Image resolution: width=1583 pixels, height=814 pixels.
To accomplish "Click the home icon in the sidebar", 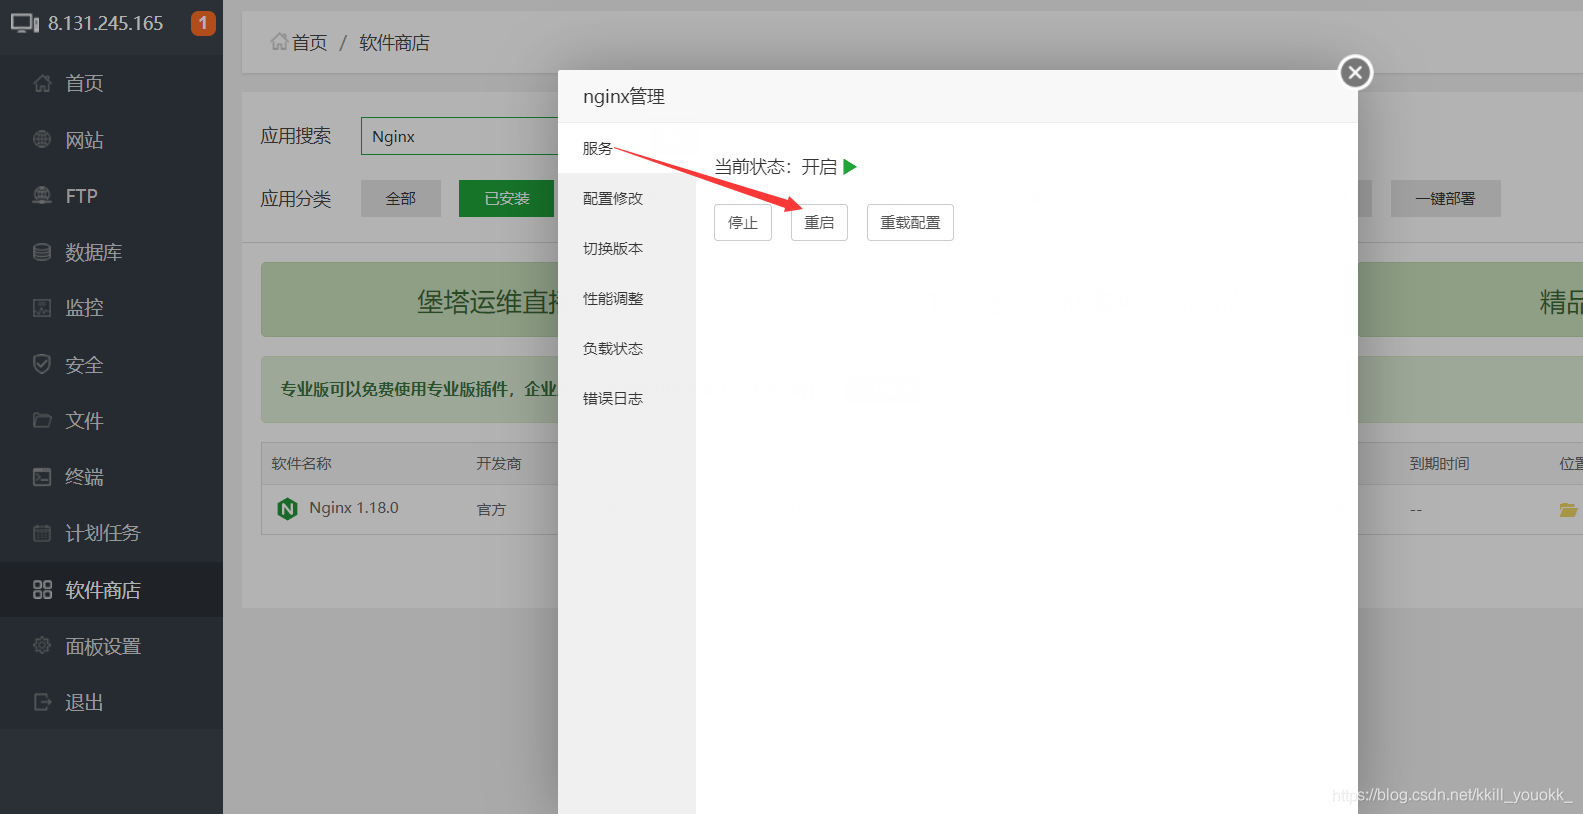I will pos(42,83).
